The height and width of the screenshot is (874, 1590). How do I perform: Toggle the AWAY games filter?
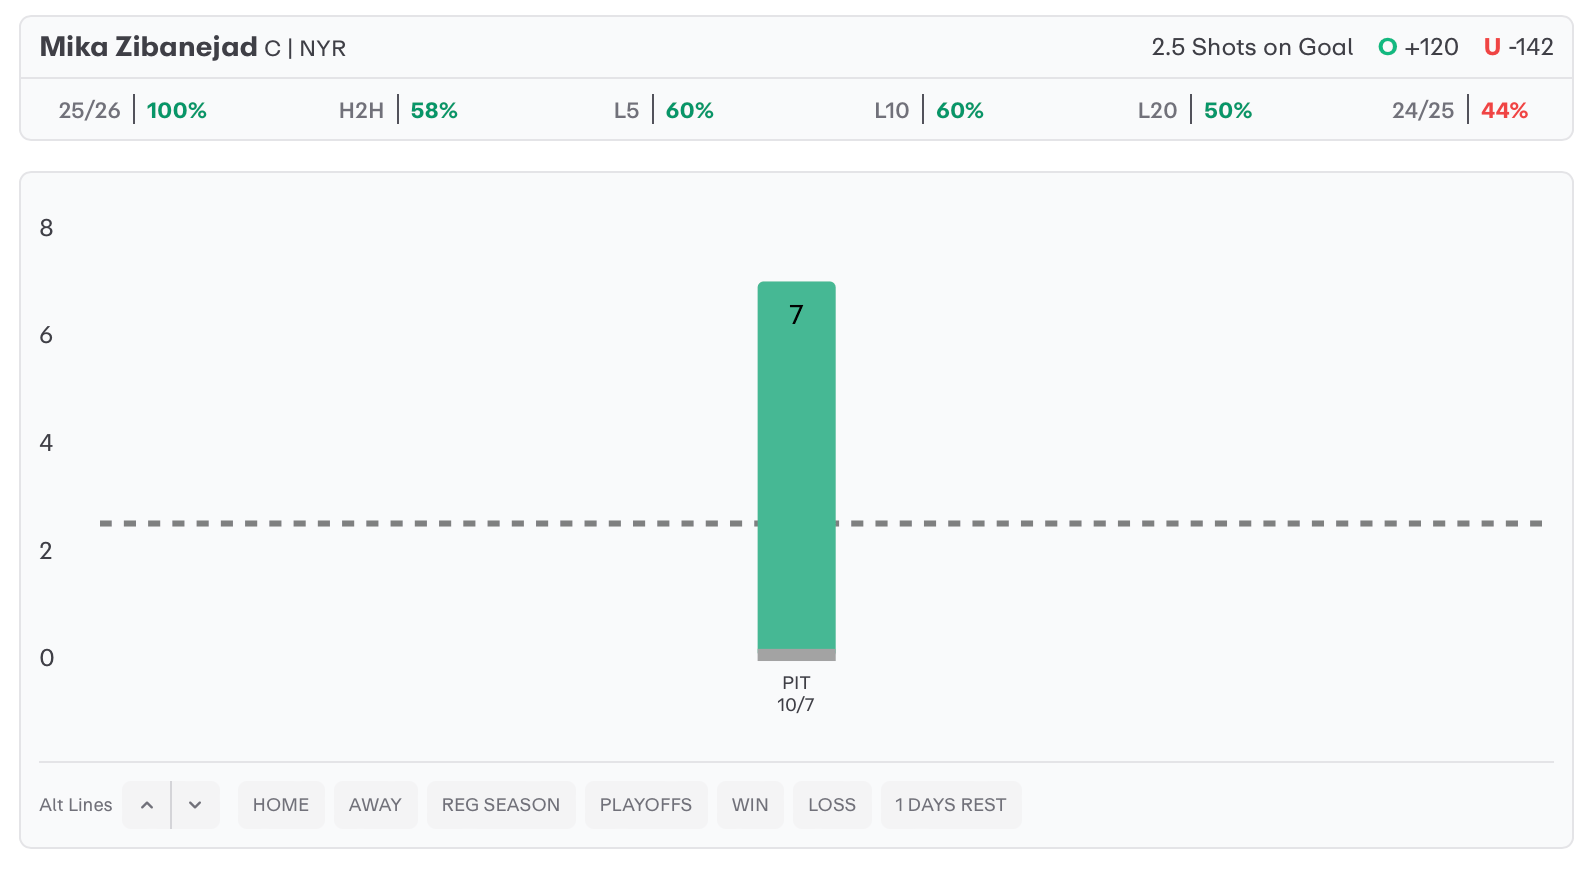point(375,805)
